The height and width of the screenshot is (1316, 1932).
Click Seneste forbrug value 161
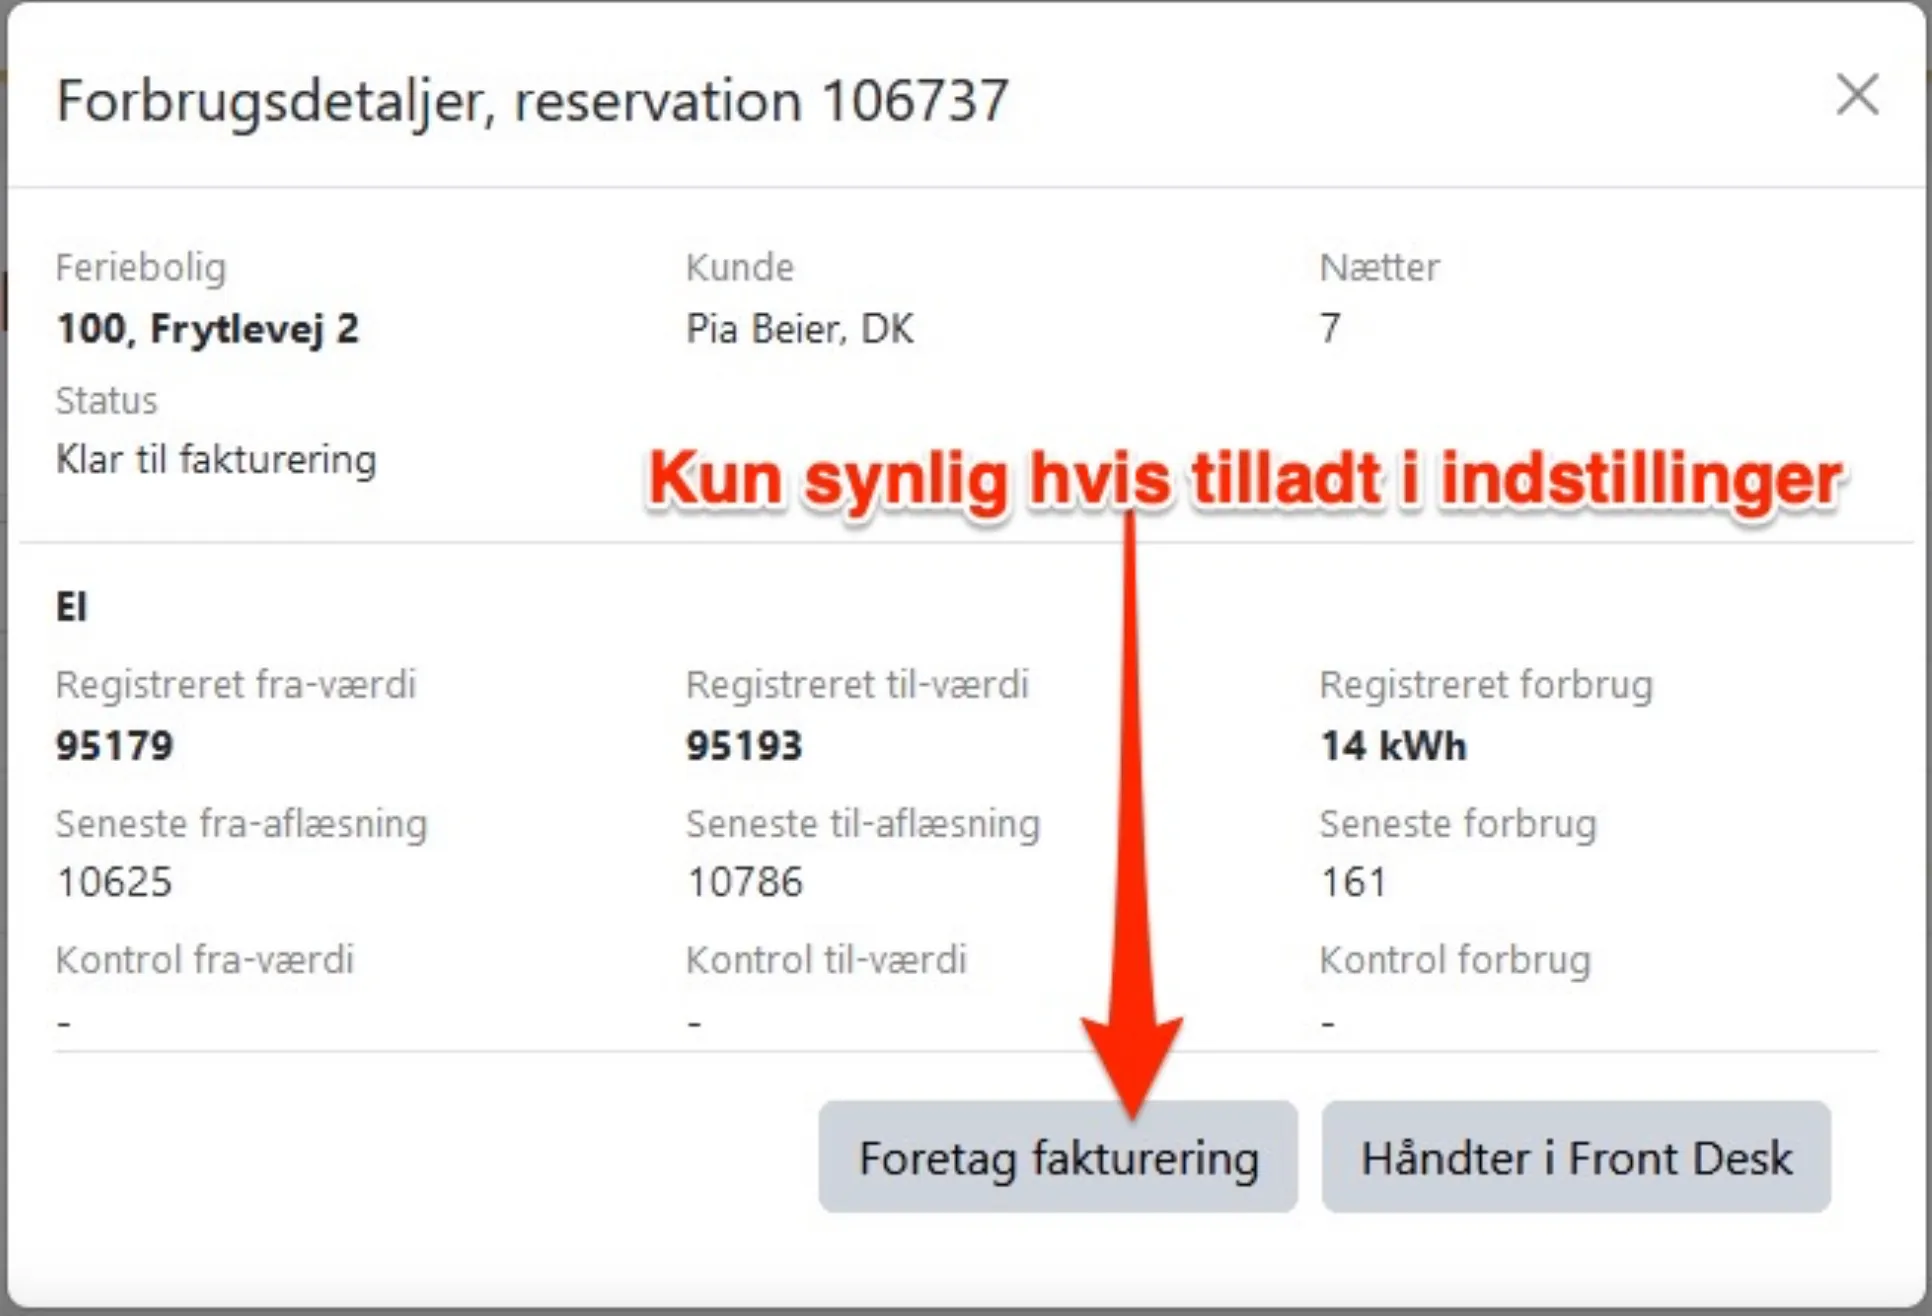point(1353,882)
